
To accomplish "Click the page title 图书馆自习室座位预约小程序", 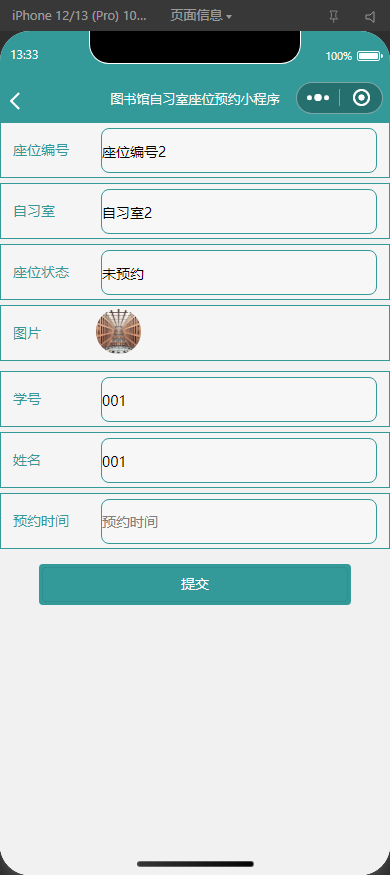I will [x=195, y=99].
